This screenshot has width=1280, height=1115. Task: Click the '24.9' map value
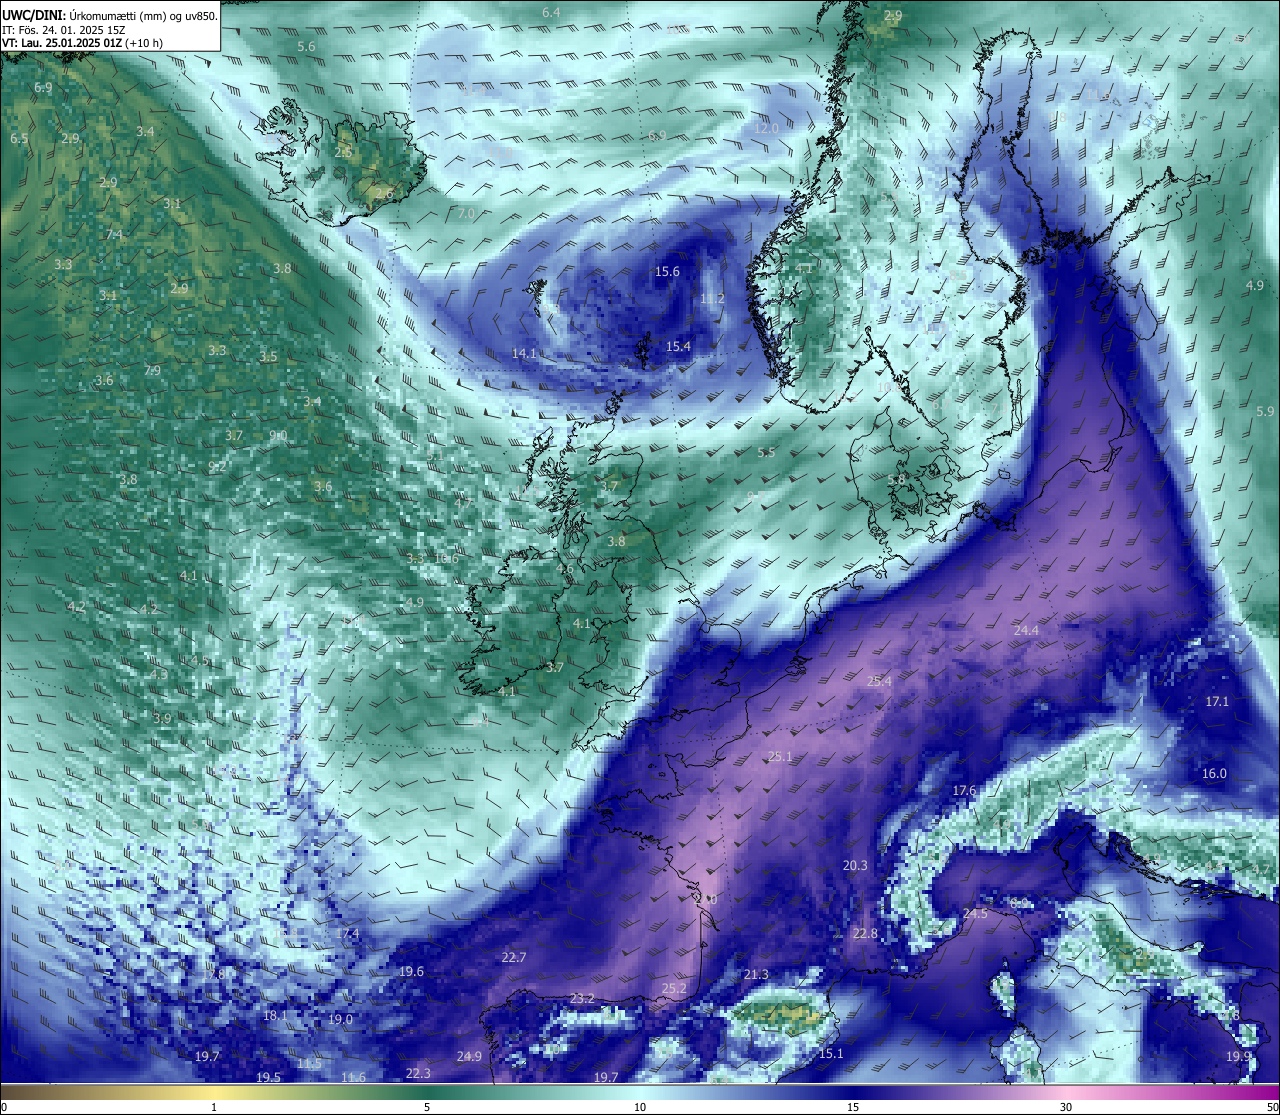pyautogui.click(x=469, y=1057)
